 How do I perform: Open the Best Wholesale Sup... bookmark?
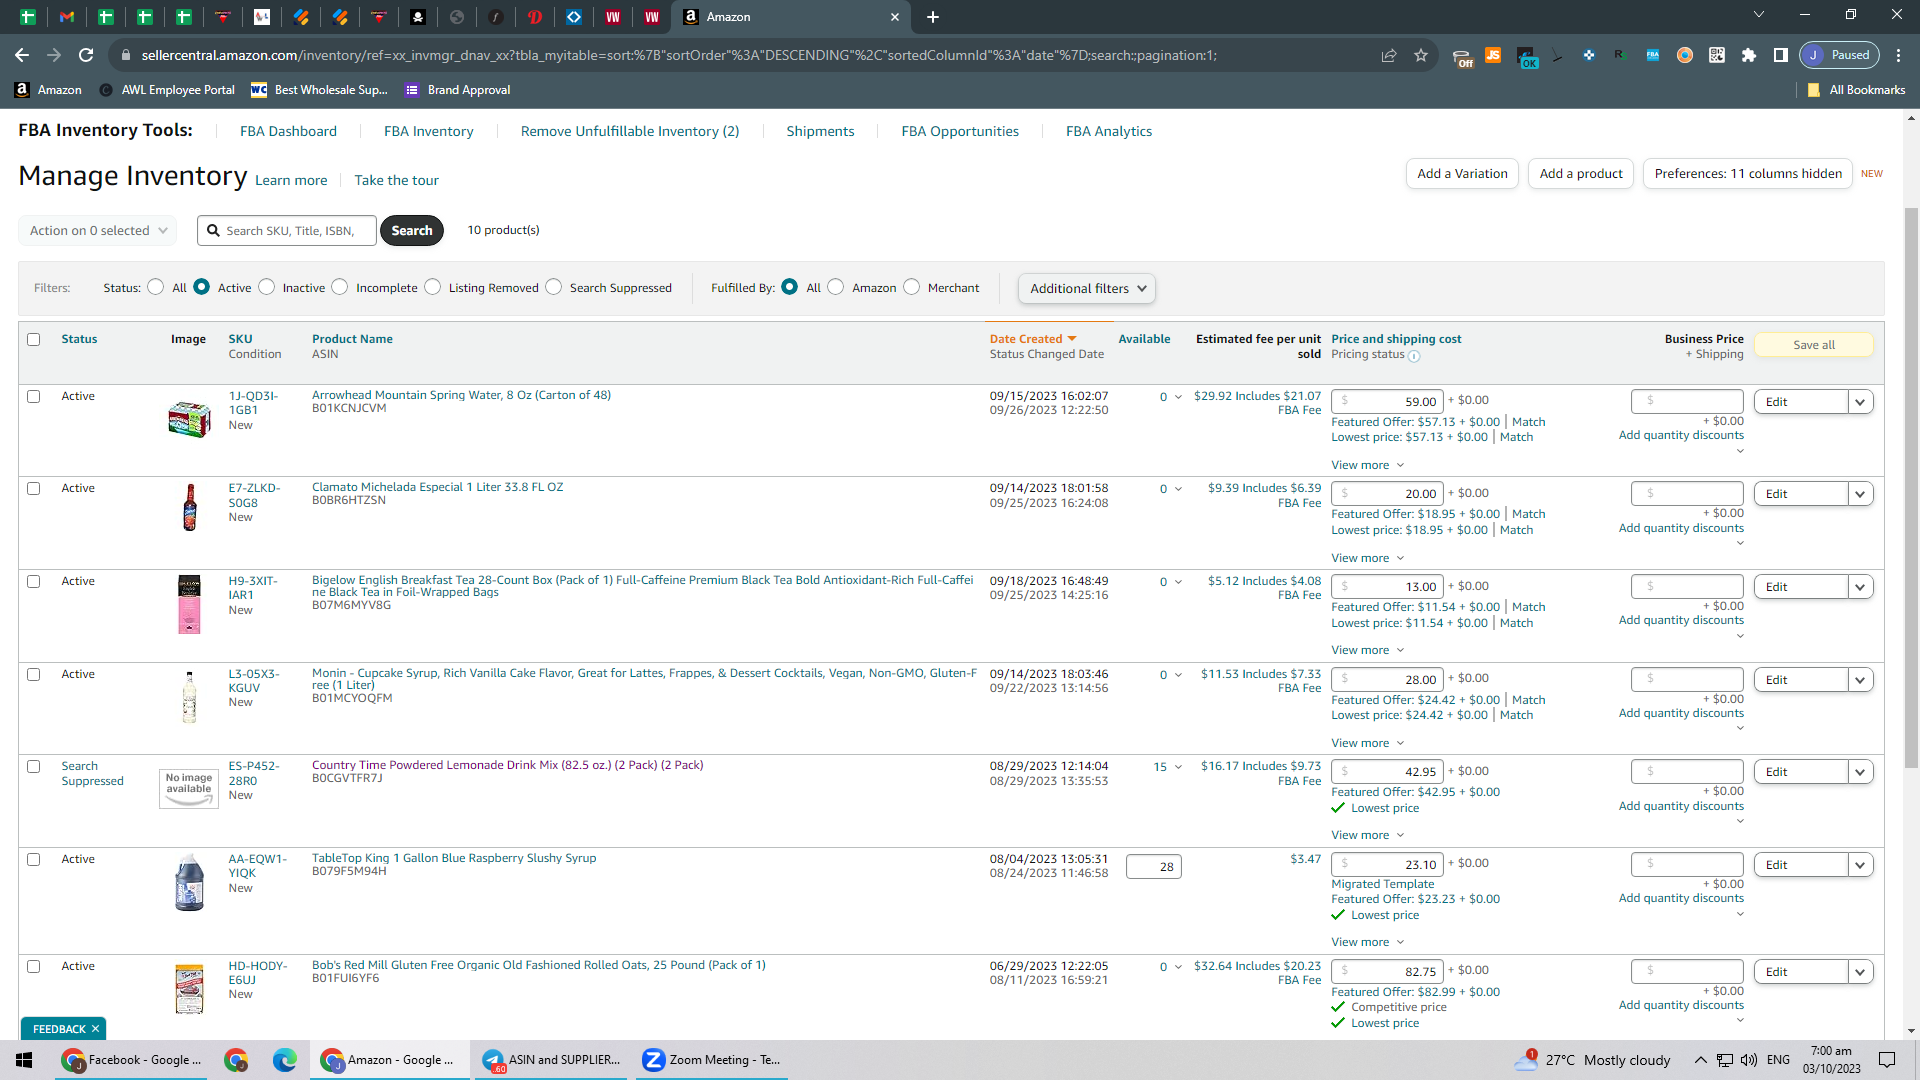pos(319,90)
